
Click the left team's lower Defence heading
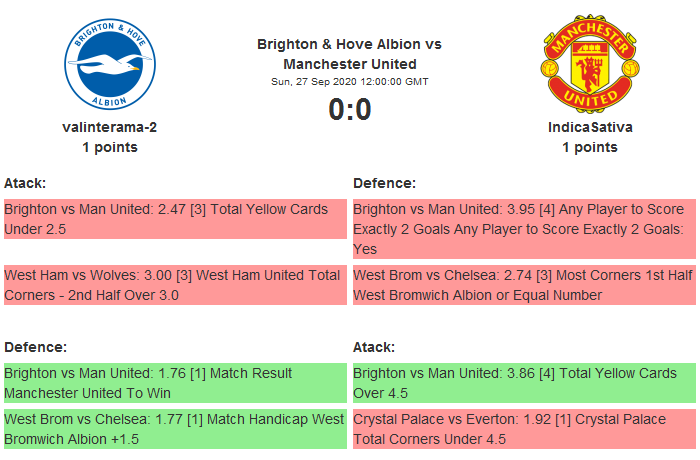[x=35, y=347]
